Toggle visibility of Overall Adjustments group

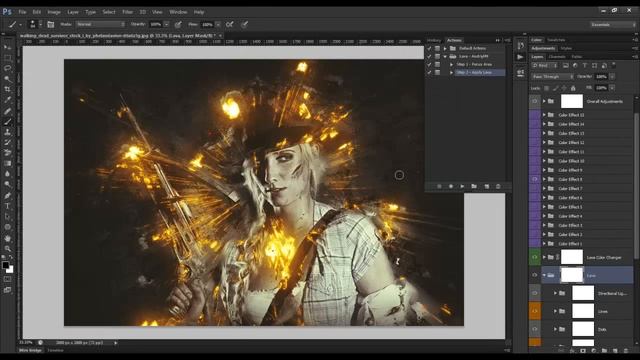535,101
